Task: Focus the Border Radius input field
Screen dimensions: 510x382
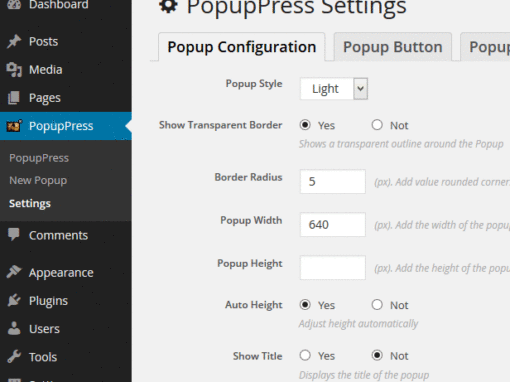Action: point(333,182)
